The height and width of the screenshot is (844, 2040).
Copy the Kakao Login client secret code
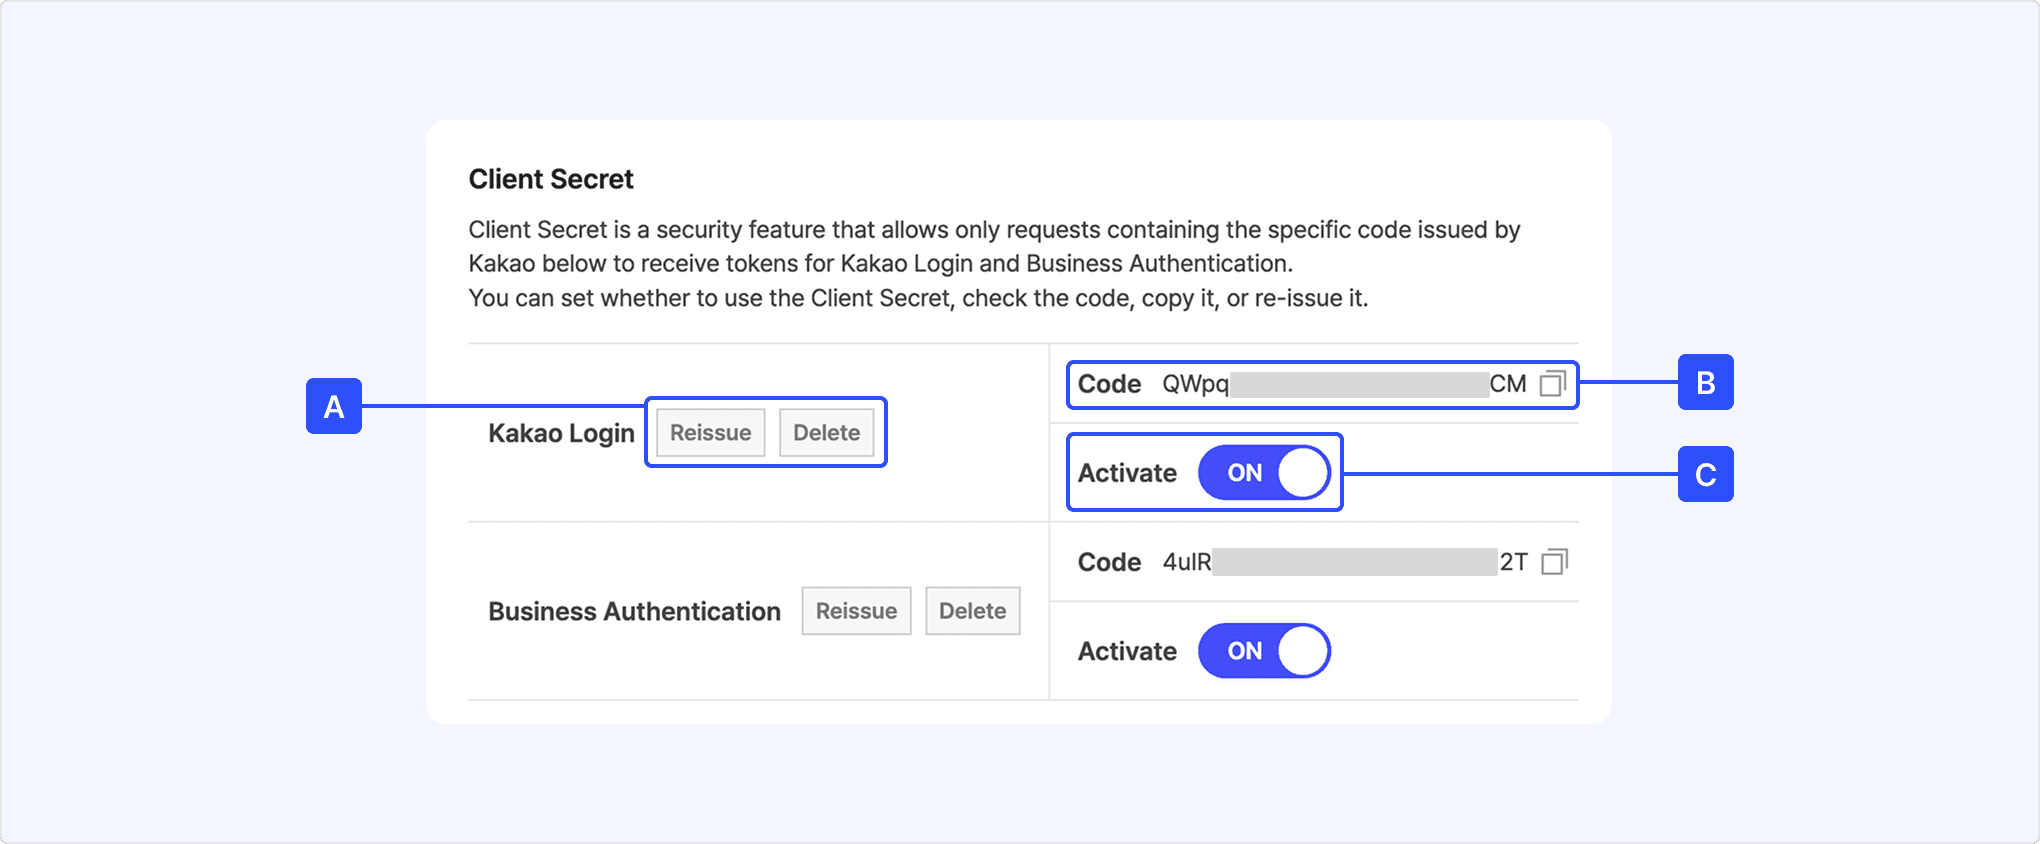1552,384
